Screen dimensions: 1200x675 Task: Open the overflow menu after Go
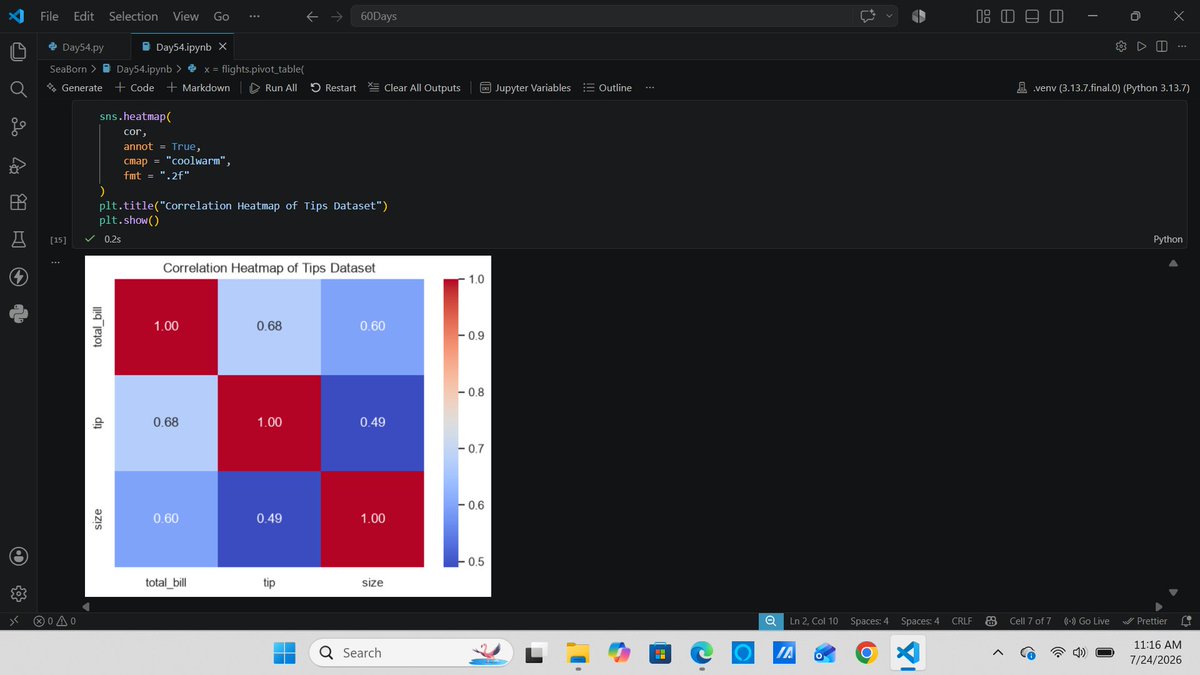(x=254, y=16)
